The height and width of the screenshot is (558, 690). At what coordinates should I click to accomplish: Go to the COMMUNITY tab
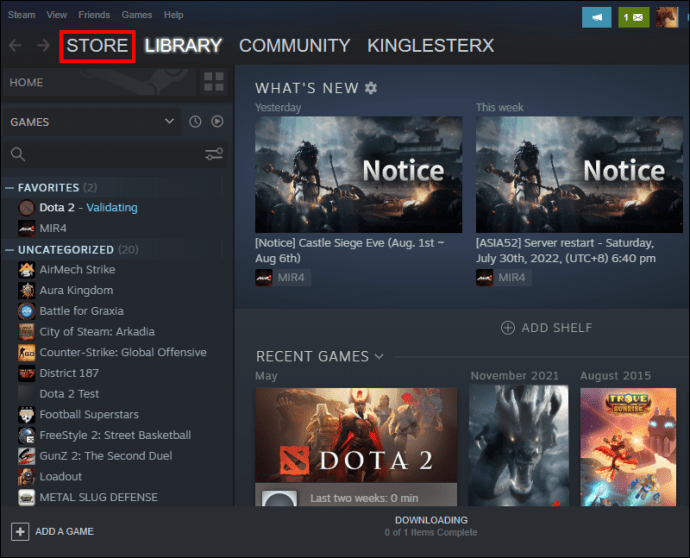[x=294, y=46]
